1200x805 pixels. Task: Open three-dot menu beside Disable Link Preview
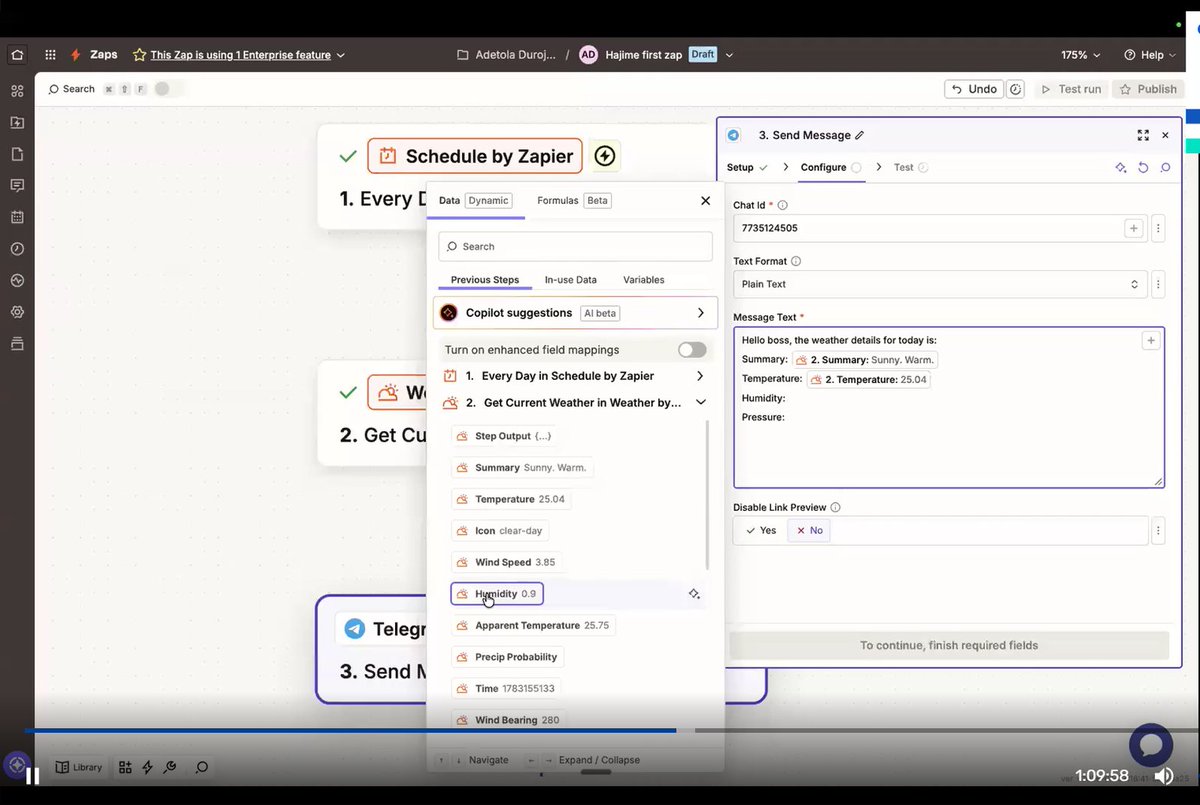click(1158, 530)
